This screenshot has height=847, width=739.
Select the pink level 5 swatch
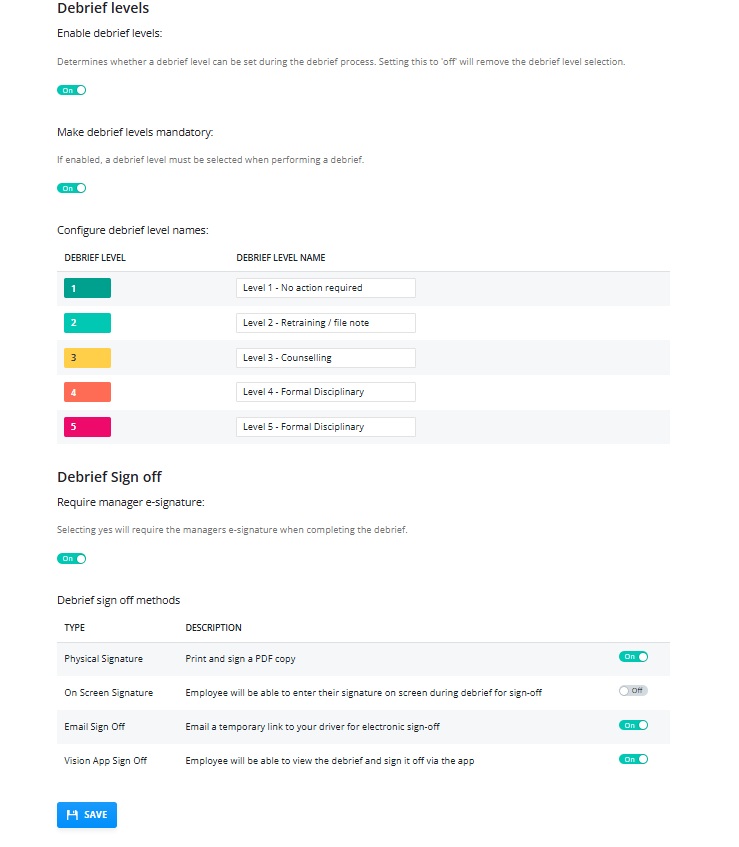pyautogui.click(x=88, y=427)
